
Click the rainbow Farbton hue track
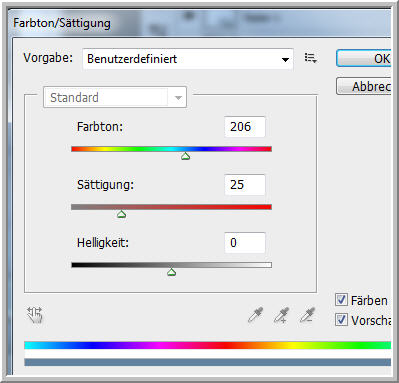pyautogui.click(x=172, y=149)
